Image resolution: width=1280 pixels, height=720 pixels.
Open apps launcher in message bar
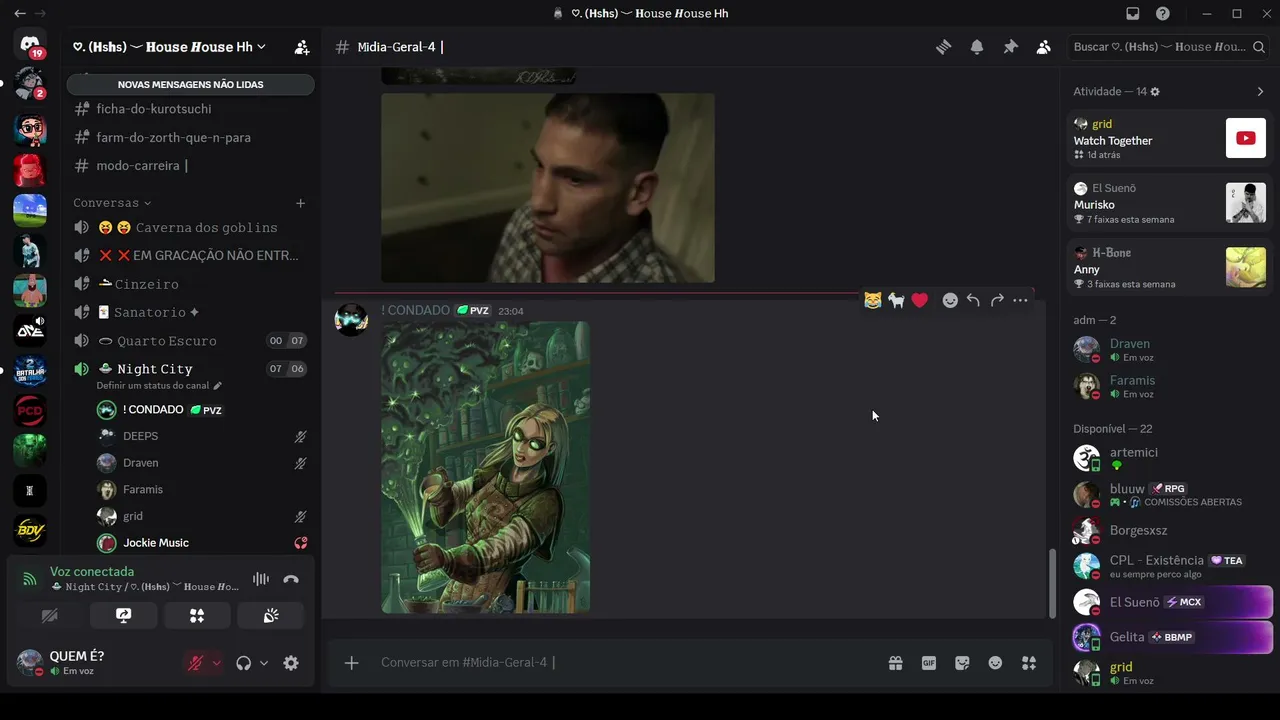coord(1029,663)
